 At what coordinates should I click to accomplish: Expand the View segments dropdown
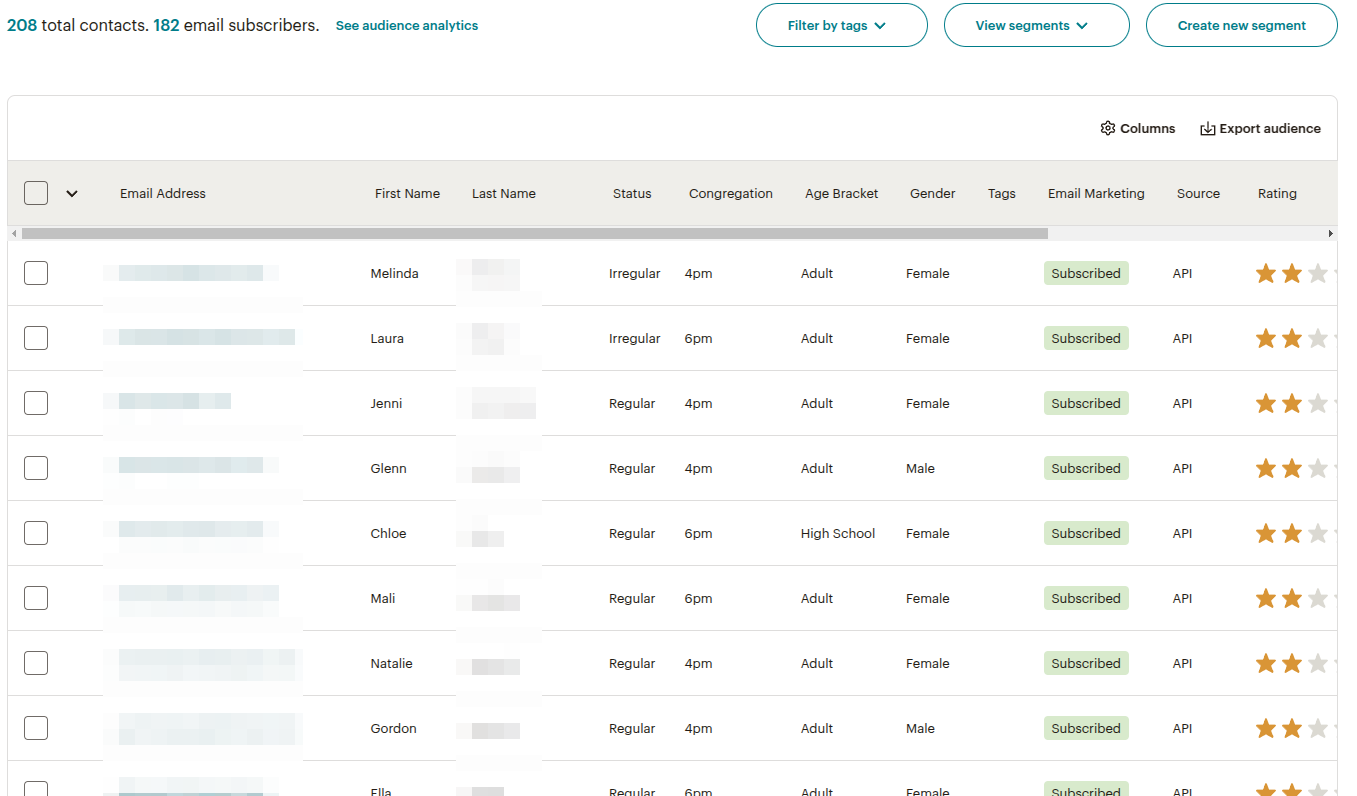[1036, 26]
